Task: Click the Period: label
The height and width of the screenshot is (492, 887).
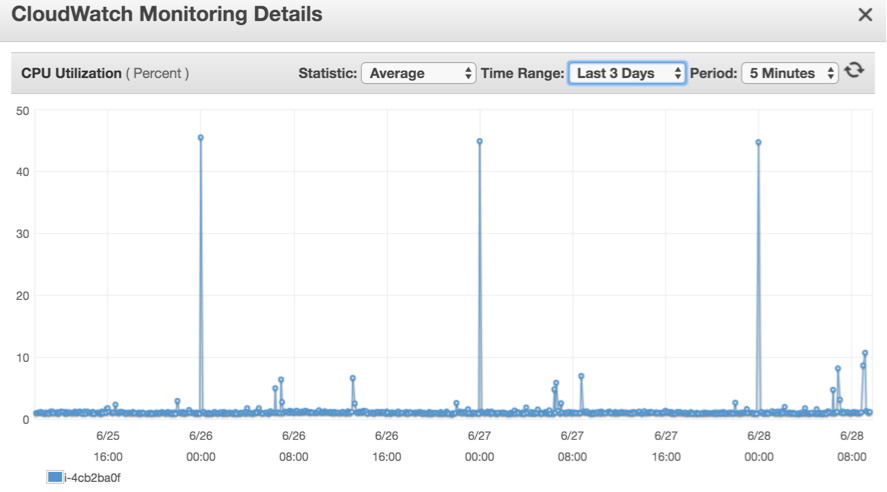Action: pos(713,74)
